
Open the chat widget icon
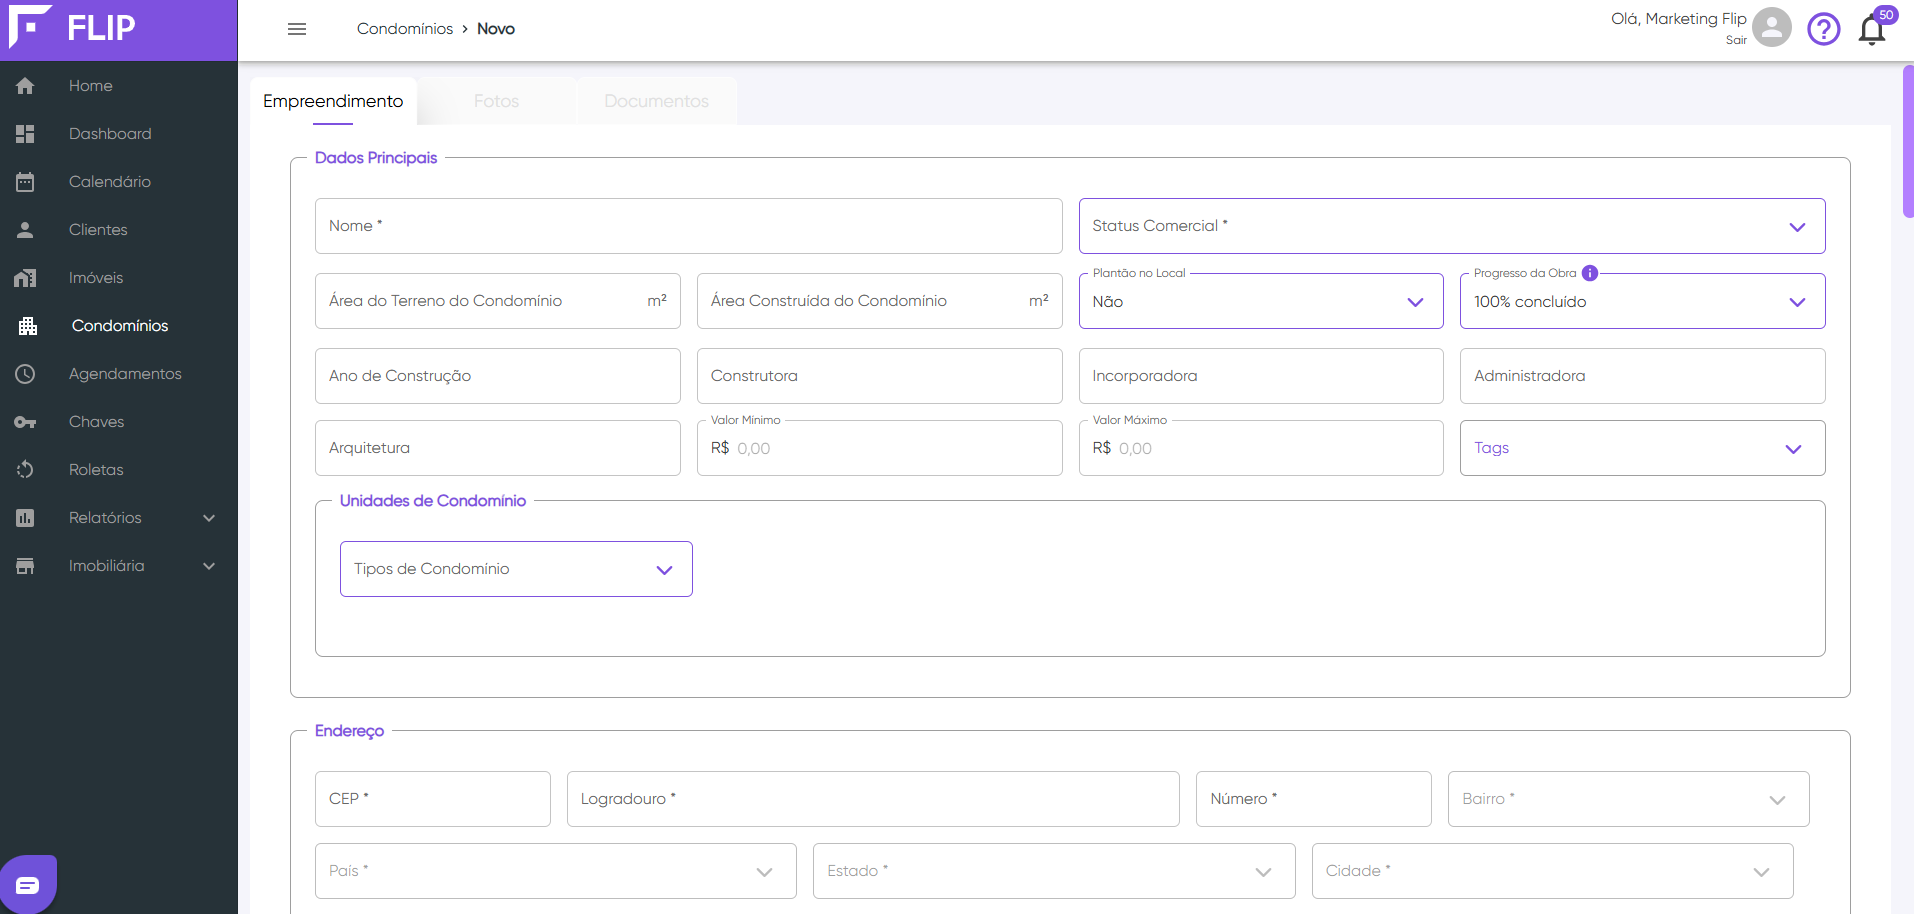point(28,885)
